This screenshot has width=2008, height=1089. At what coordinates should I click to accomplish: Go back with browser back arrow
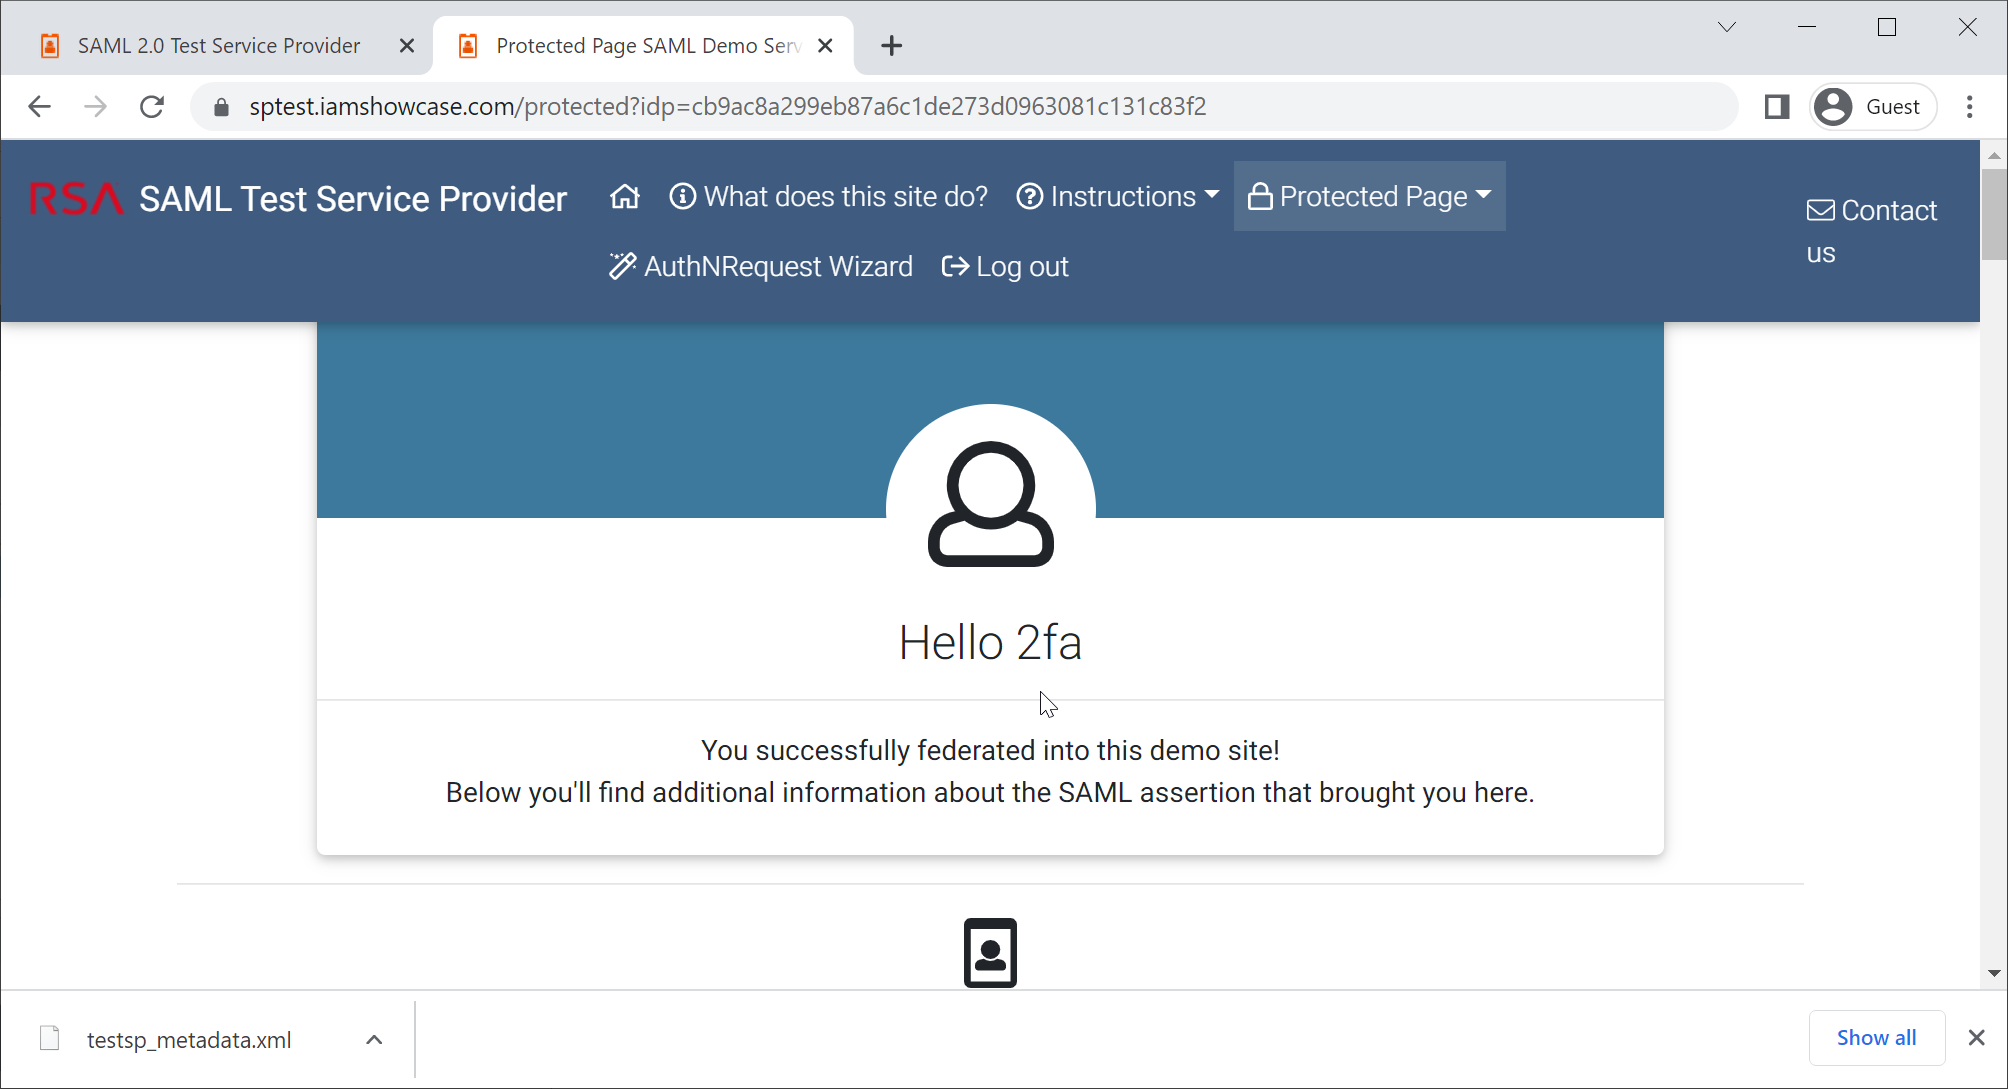click(39, 107)
